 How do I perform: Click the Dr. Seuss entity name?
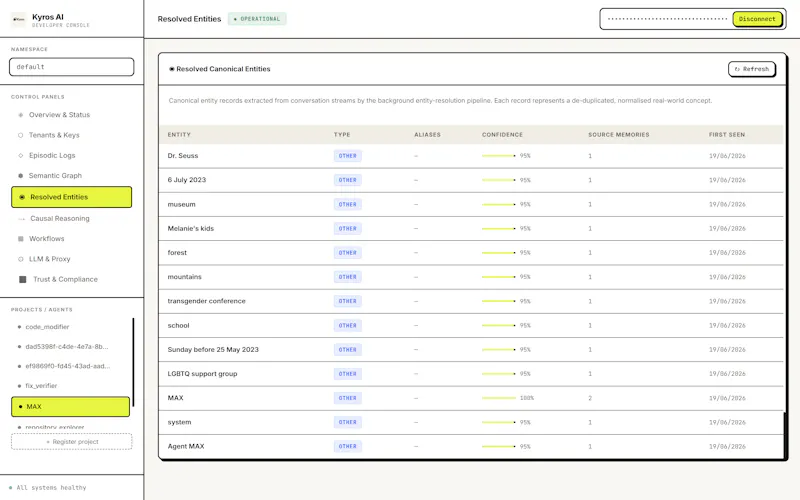pyautogui.click(x=183, y=156)
